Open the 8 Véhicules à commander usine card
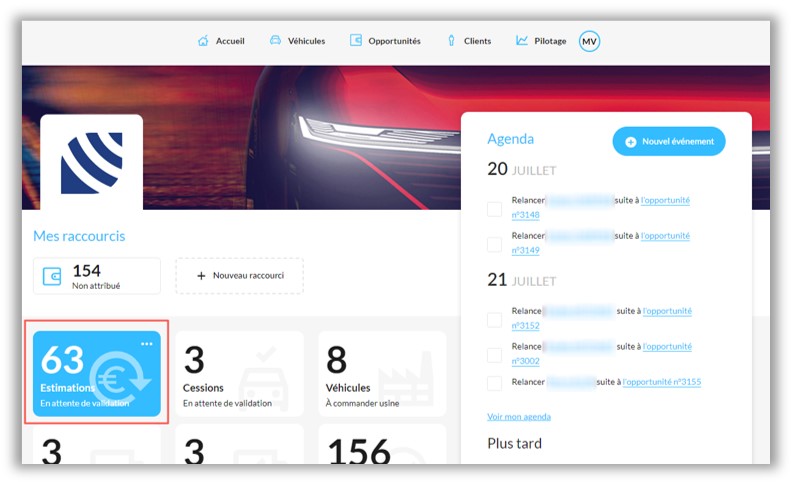The height and width of the screenshot is (482, 791). coord(382,373)
